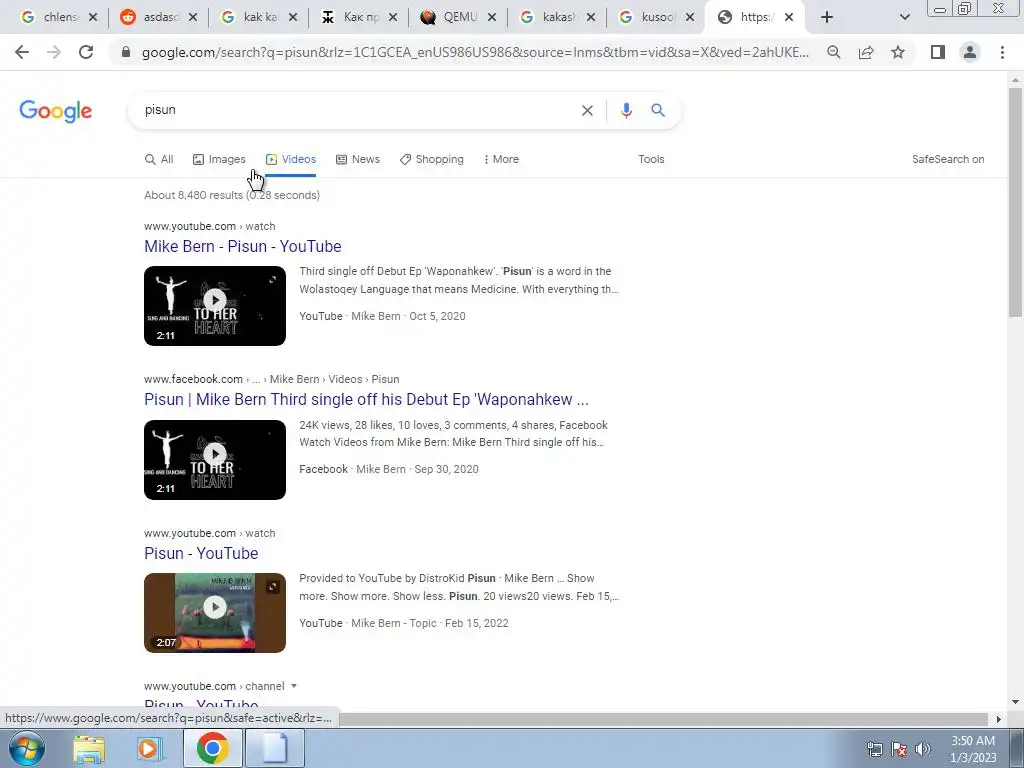Open the Chrome taskbar button

tap(212, 748)
